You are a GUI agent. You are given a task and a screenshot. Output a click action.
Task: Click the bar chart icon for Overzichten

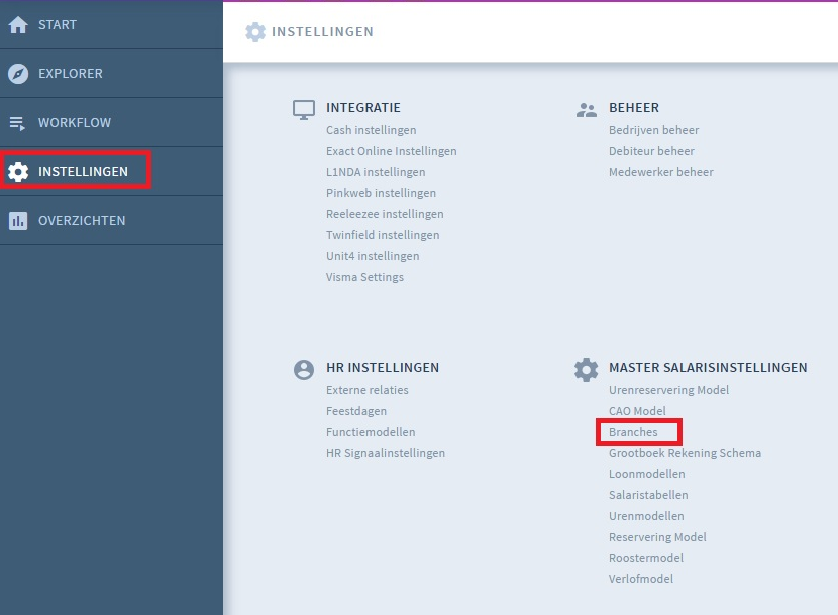[x=18, y=221]
